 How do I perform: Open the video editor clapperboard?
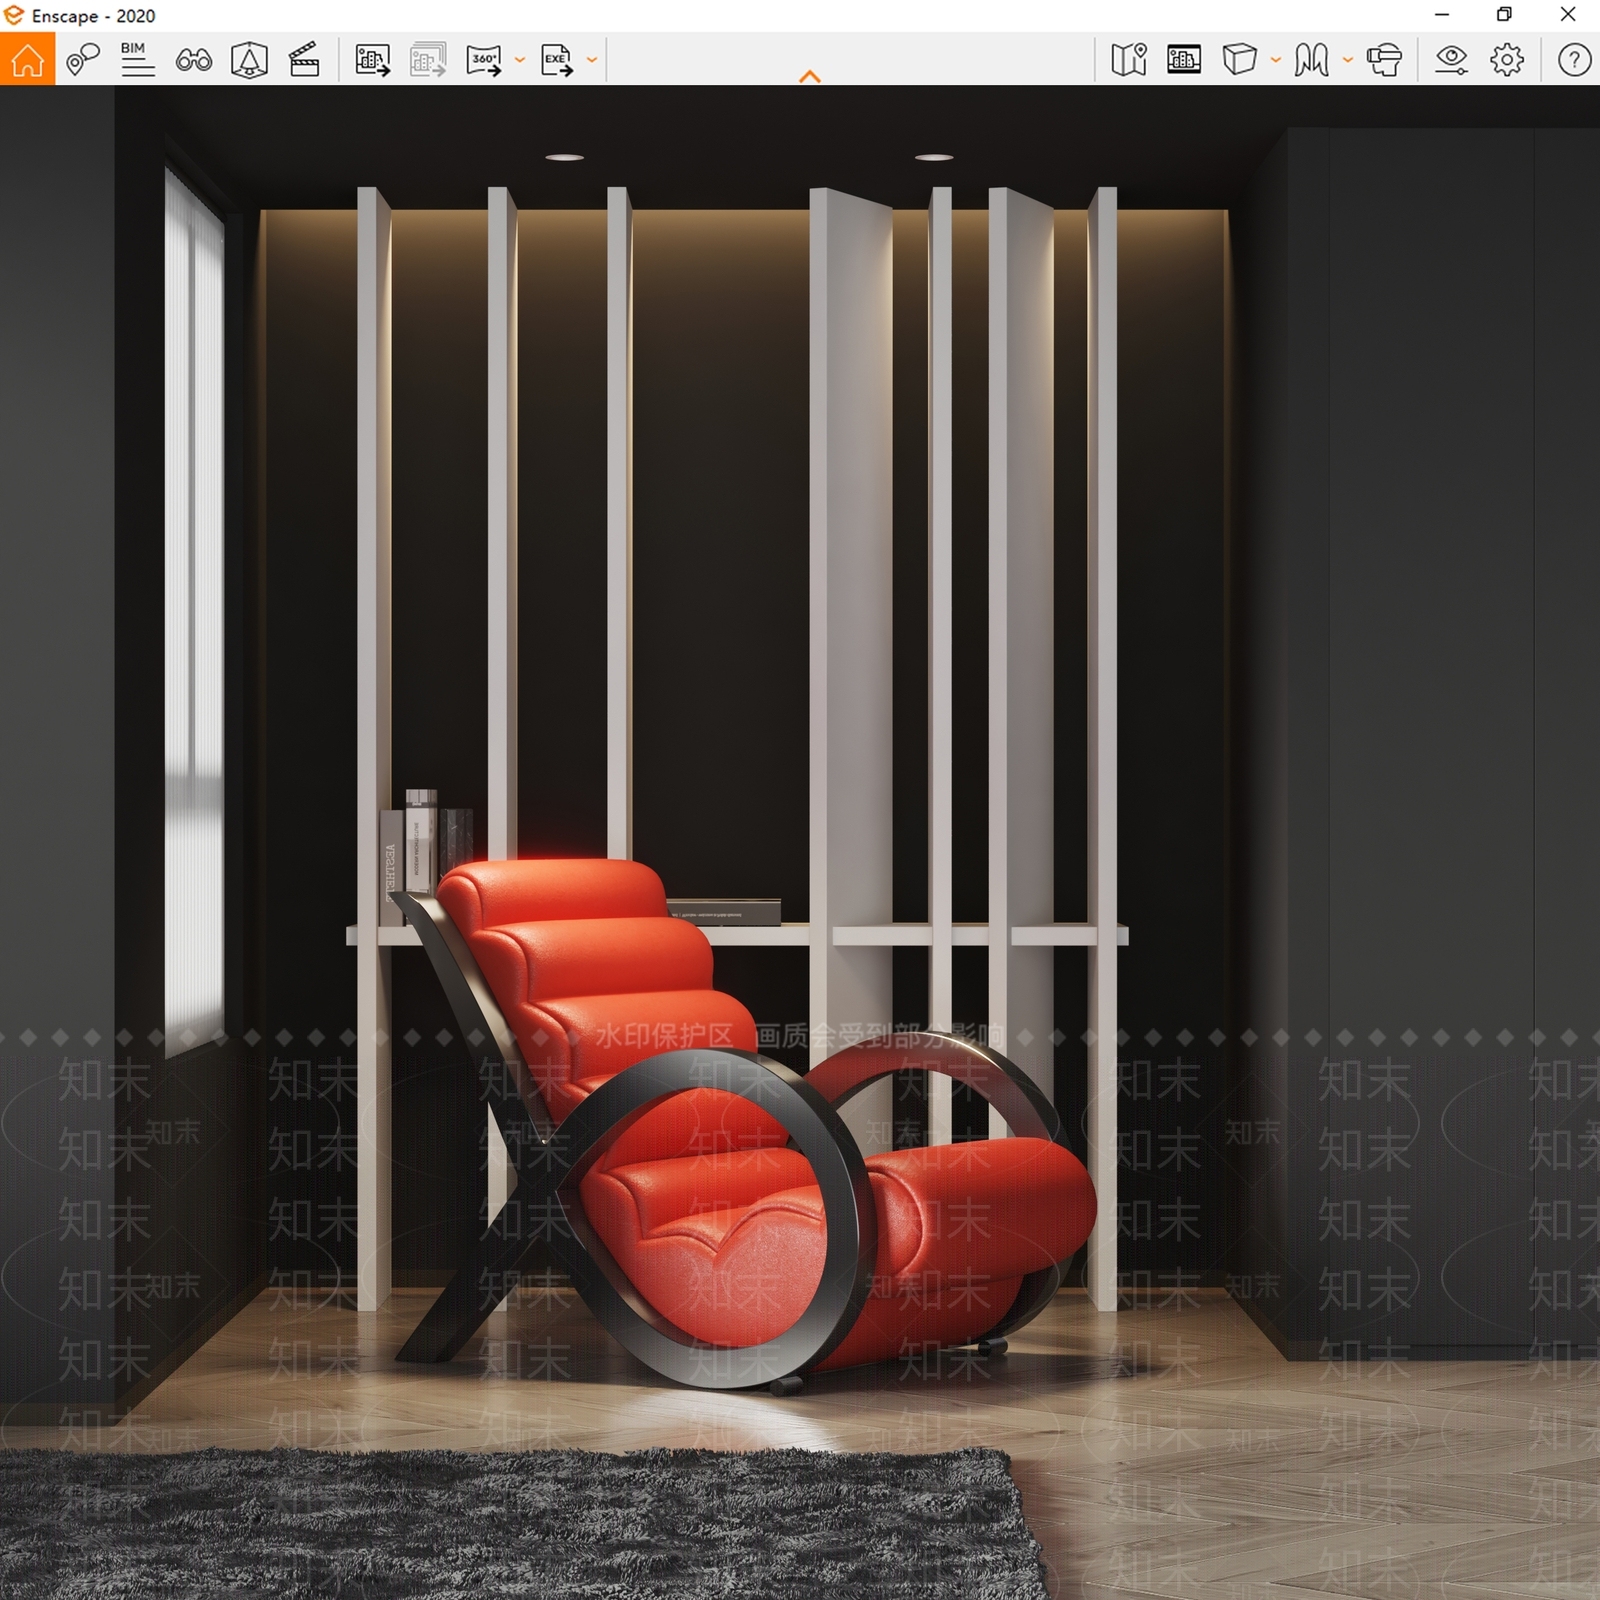tap(304, 60)
